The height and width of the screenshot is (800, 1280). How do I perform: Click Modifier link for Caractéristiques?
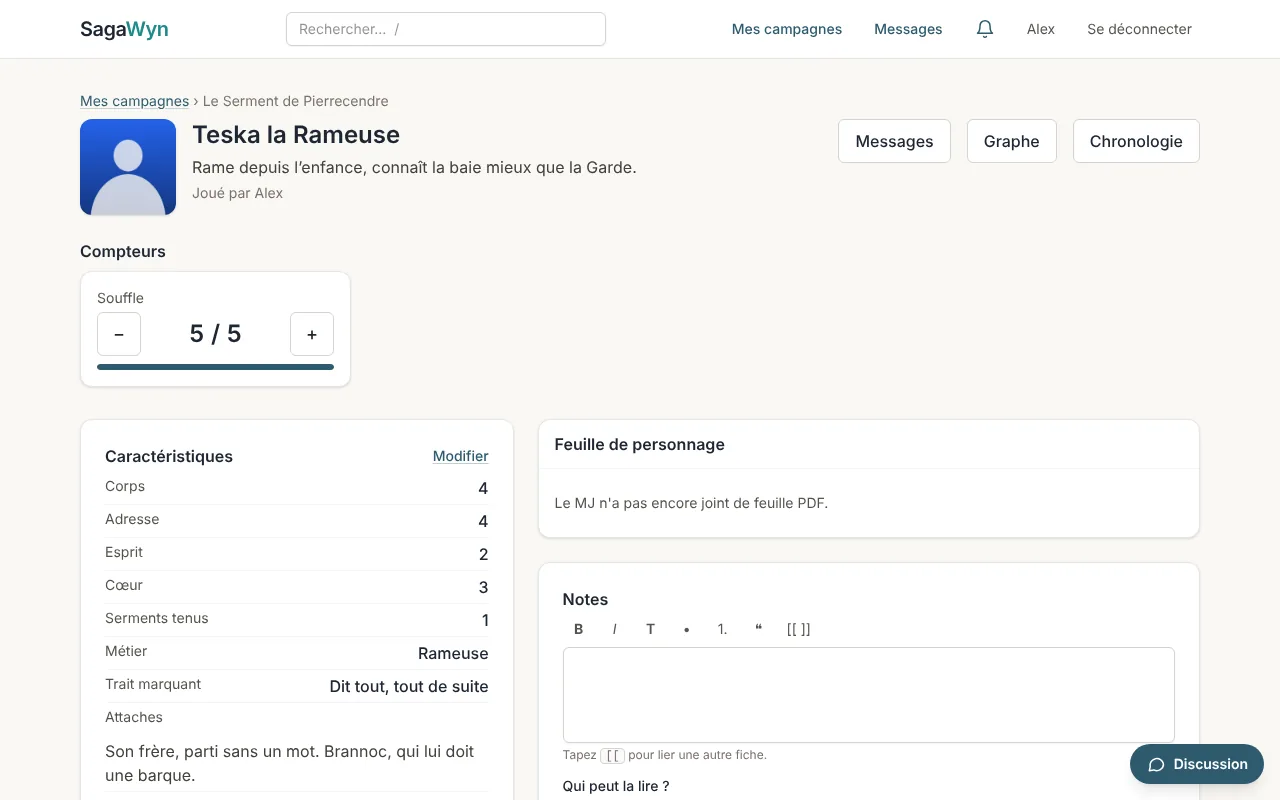461,456
